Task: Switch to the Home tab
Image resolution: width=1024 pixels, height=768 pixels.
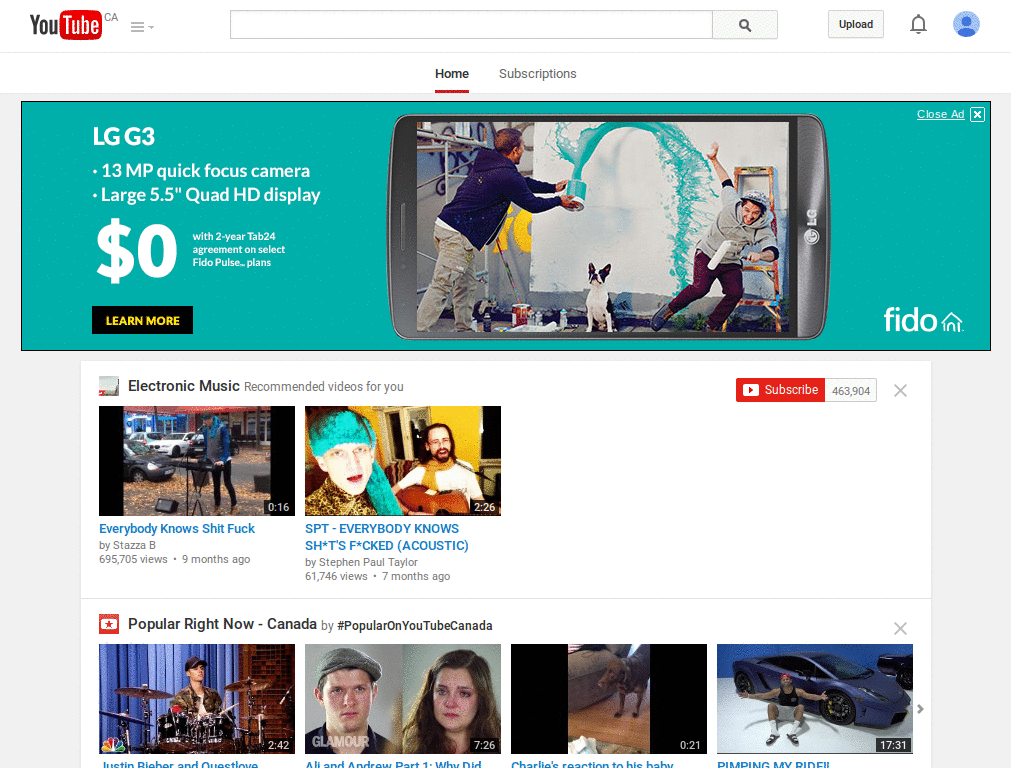Action: tap(452, 74)
